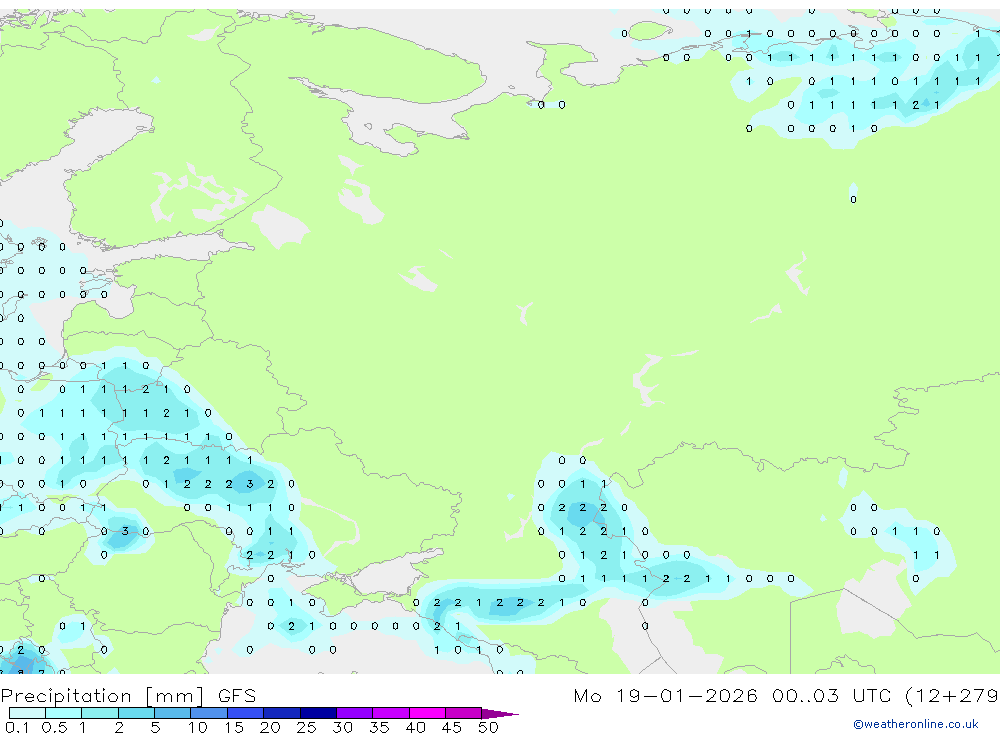The width and height of the screenshot is (1000, 733).
Task: Click the 25–30 mm navy legend swatch
Action: pos(318,713)
